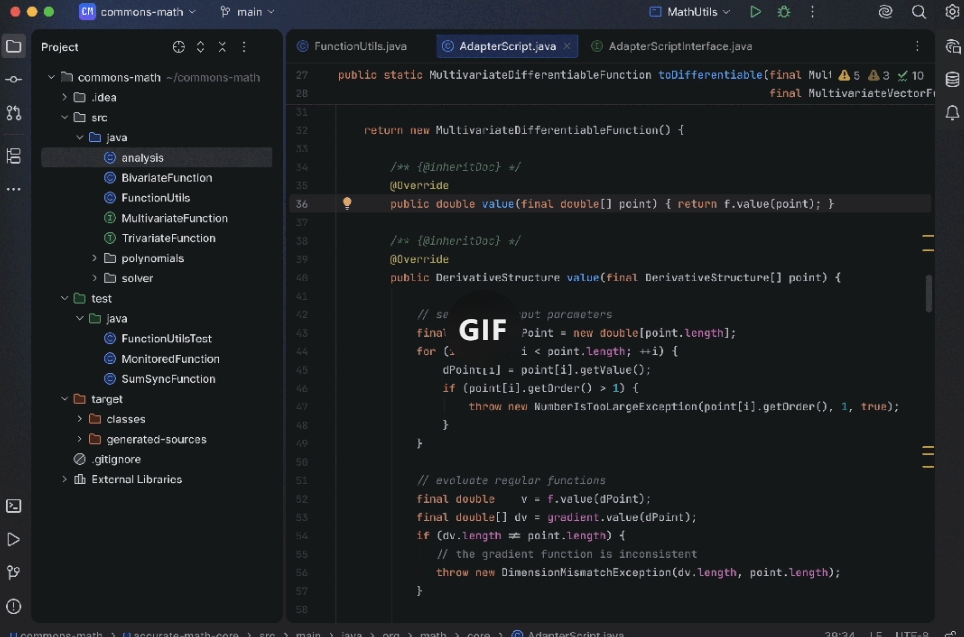Viewport: 964px width, 637px height.
Task: Open the Search Everywhere magnifier
Action: pos(918,12)
